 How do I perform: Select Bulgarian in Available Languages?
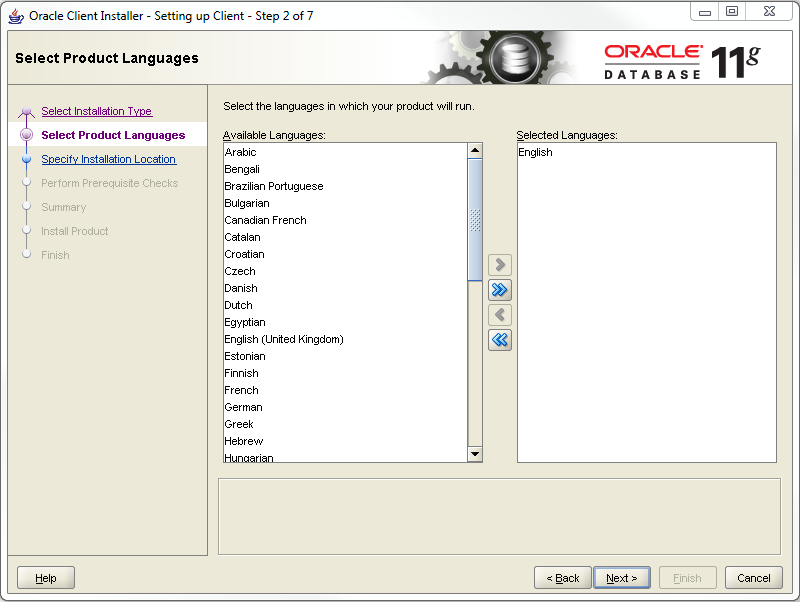[345, 203]
